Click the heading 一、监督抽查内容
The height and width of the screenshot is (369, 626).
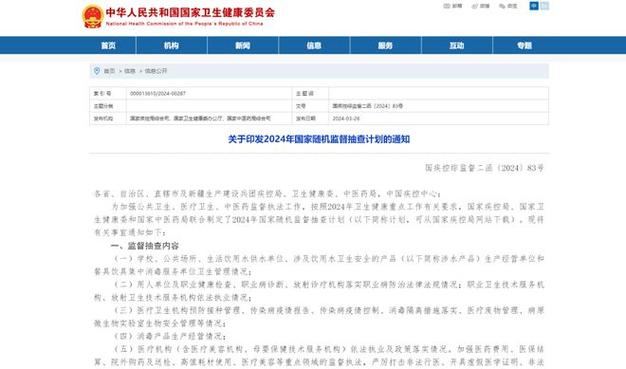[145, 246]
